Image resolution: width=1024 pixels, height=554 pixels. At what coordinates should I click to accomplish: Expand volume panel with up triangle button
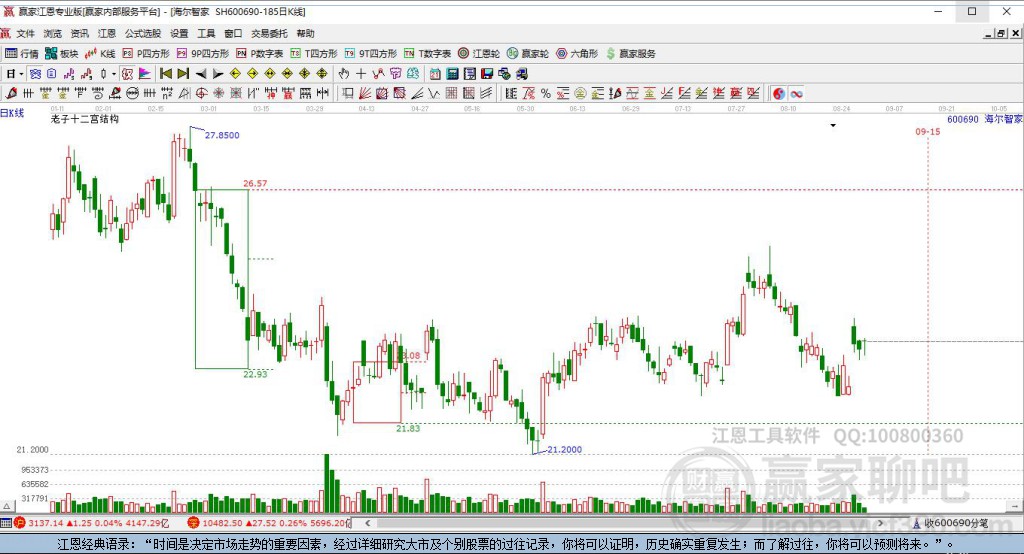point(7,506)
